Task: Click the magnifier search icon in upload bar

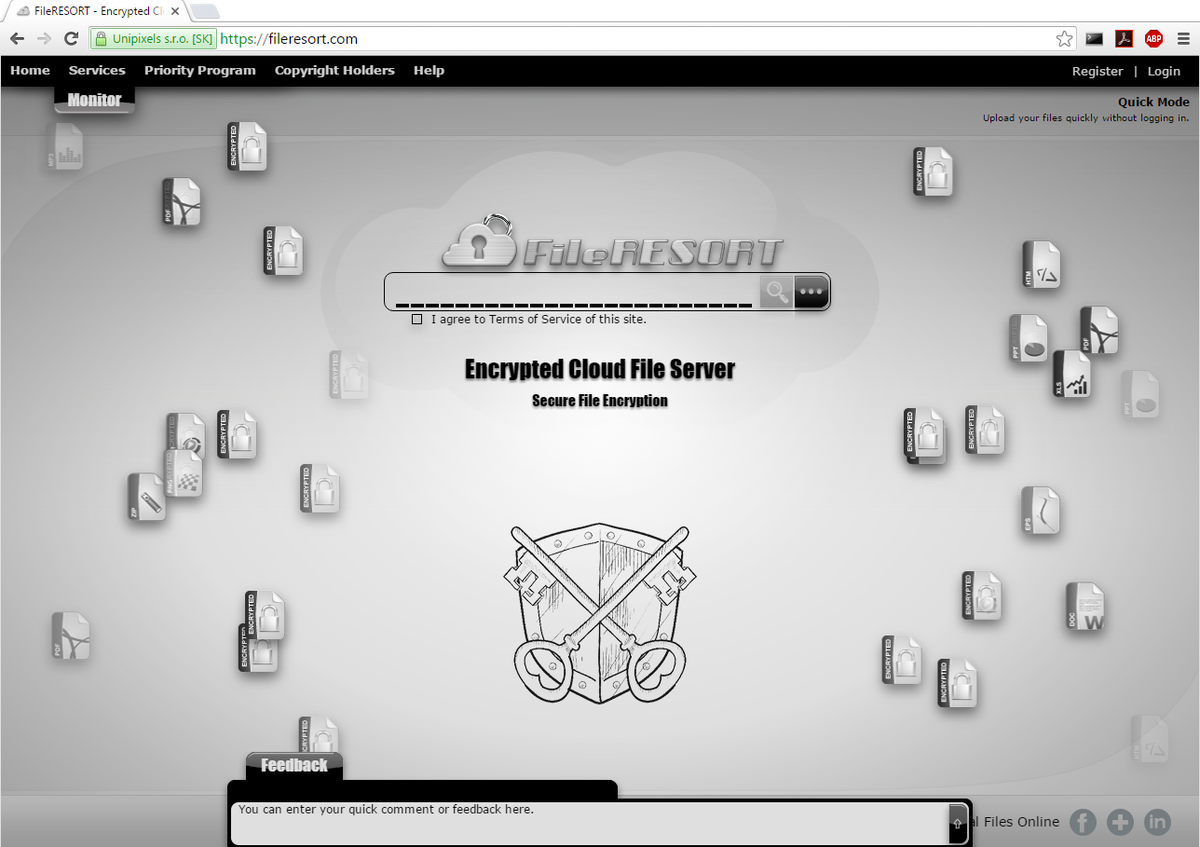Action: pyautogui.click(x=776, y=292)
